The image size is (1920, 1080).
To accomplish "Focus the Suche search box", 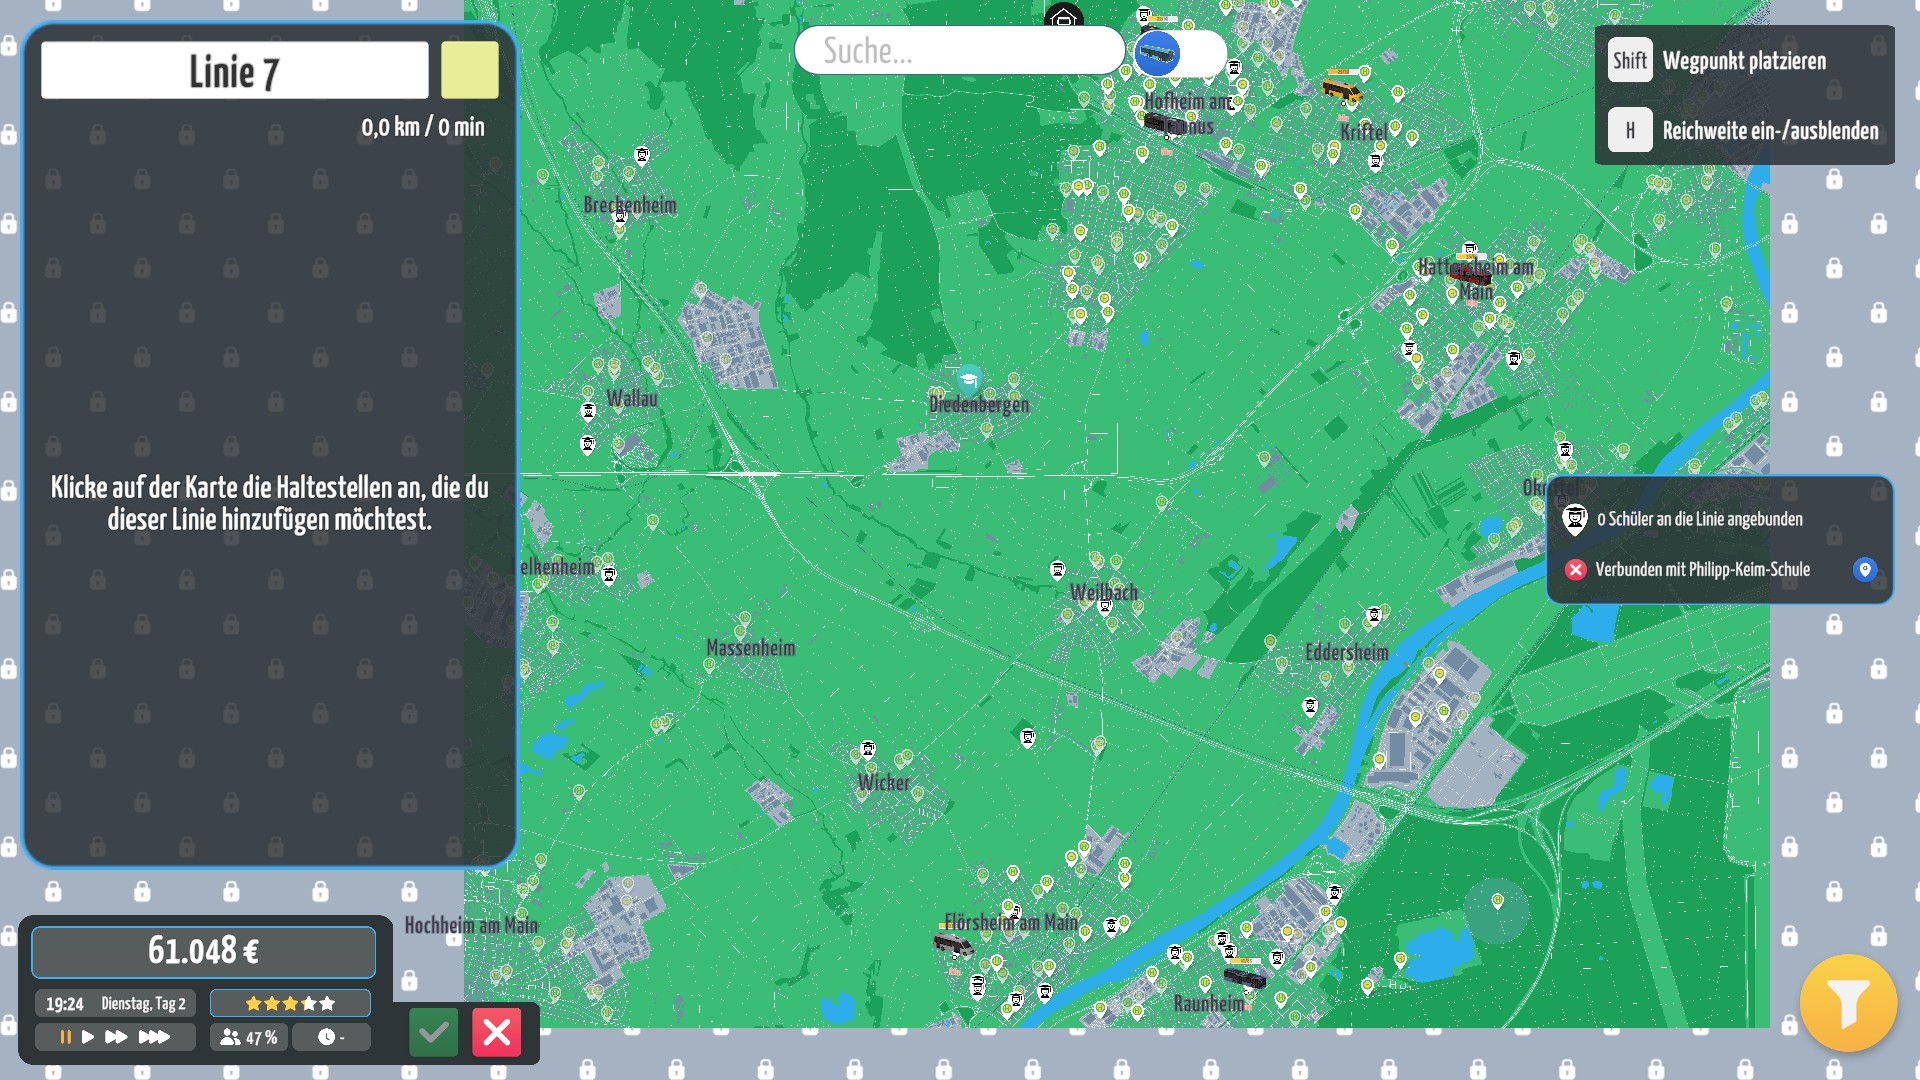I will (x=958, y=51).
